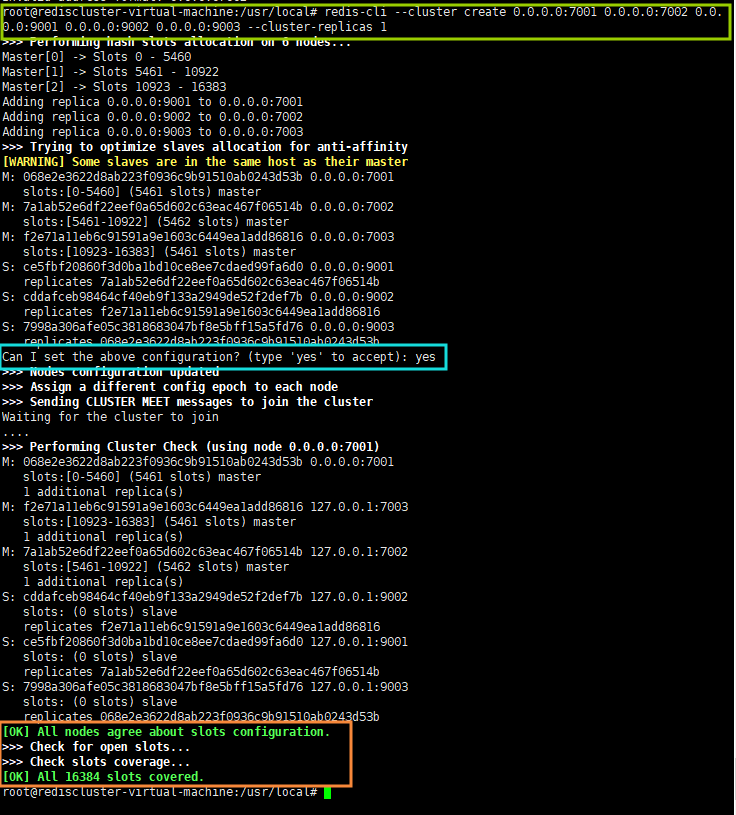The width and height of the screenshot is (736, 815).
Task: Click the green terminal cursor at the prompt
Action: coord(327,793)
